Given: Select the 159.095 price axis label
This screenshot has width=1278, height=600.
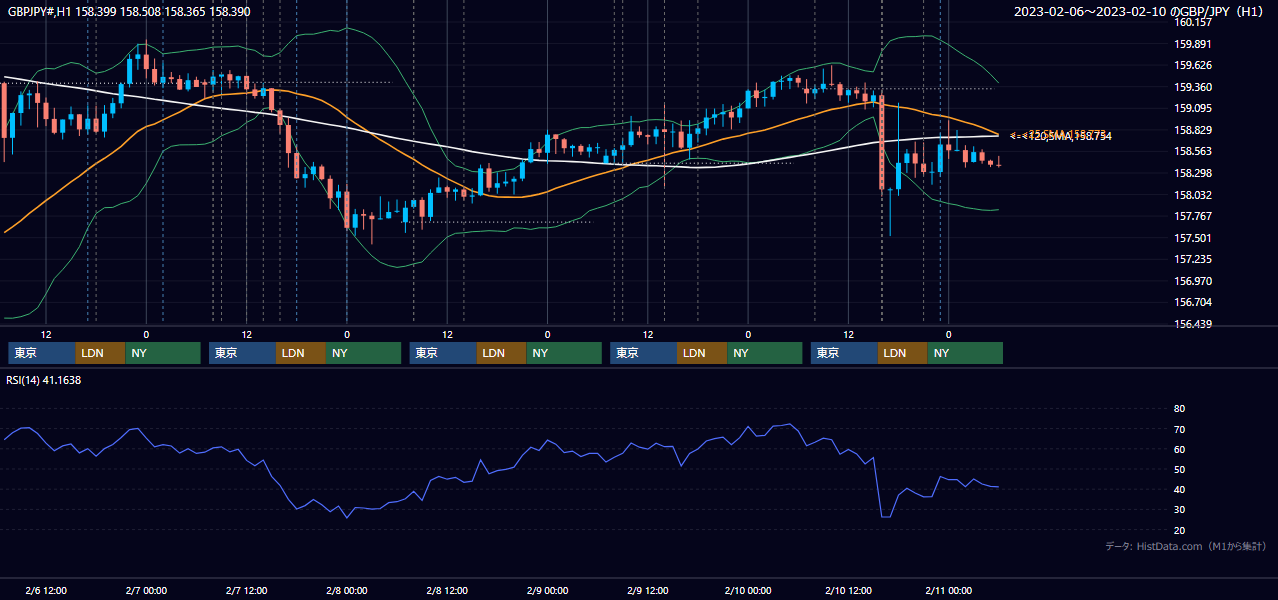Looking at the screenshot, I should pos(1192,108).
